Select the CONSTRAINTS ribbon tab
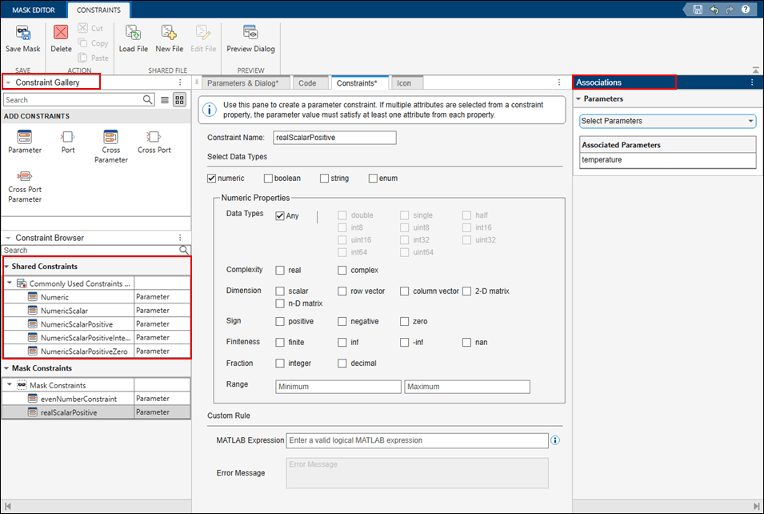The image size is (764, 514). (98, 10)
